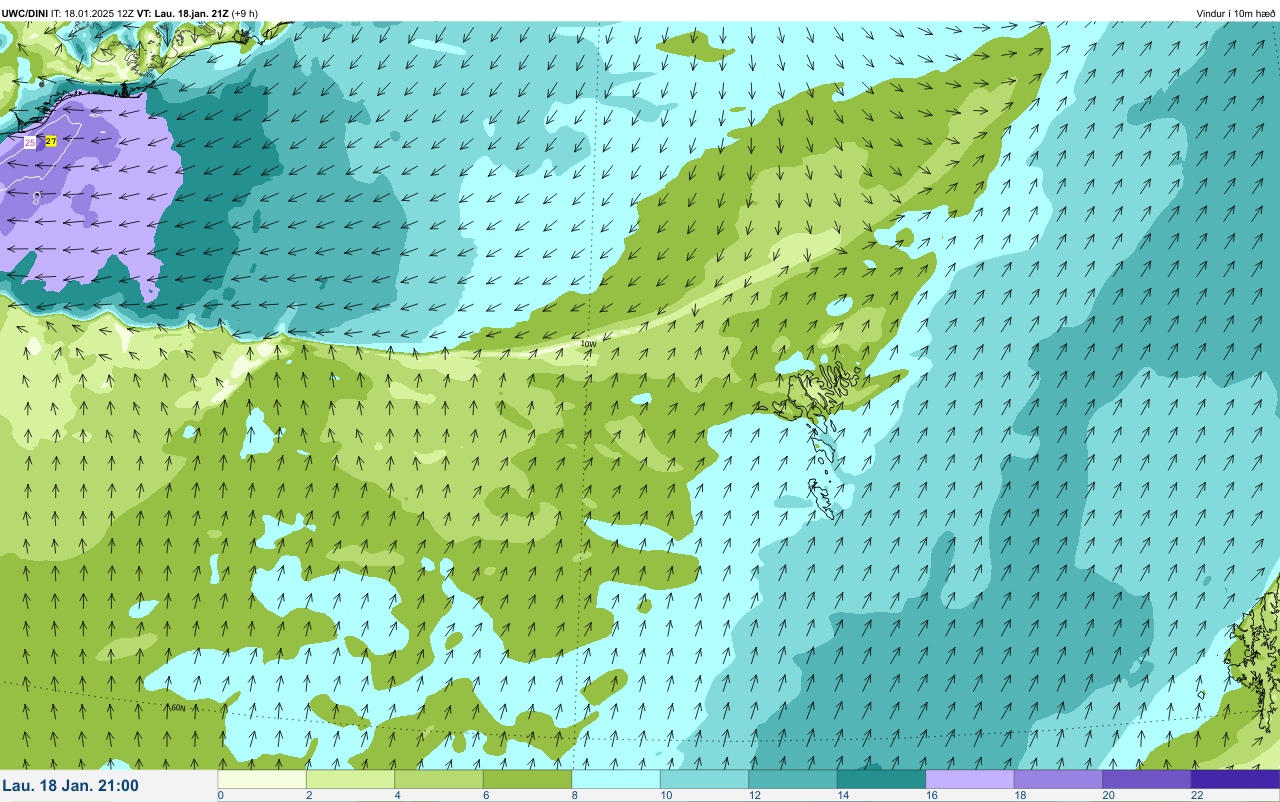Click legend tick value '8'

(574, 795)
